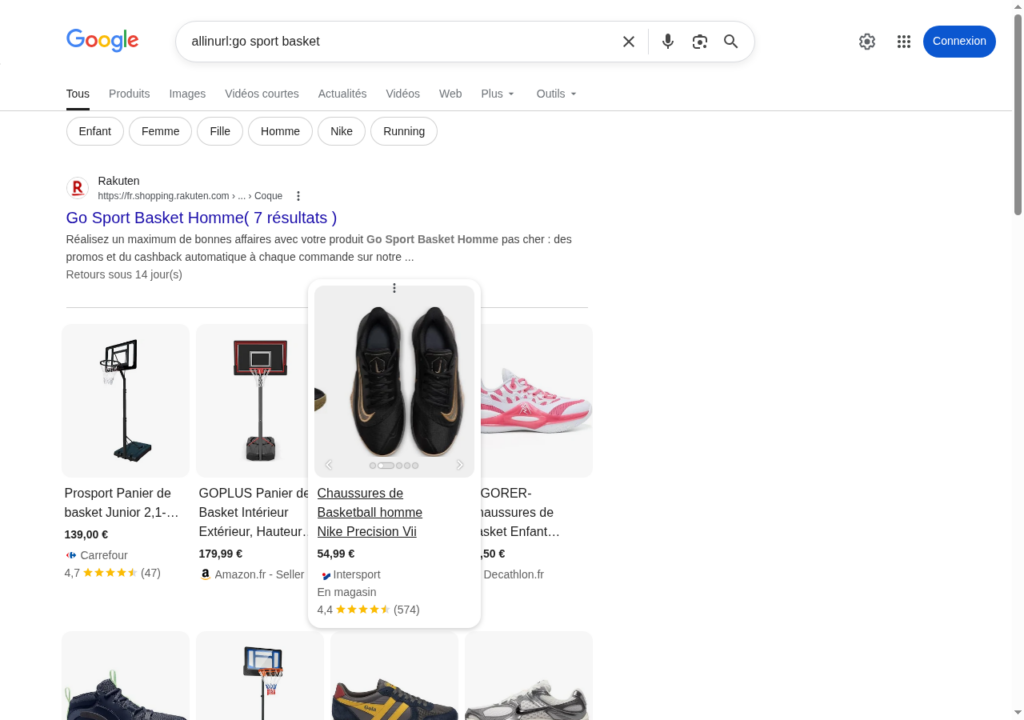Open three-dot menu on Nike shoe card
The image size is (1024, 720).
394,288
